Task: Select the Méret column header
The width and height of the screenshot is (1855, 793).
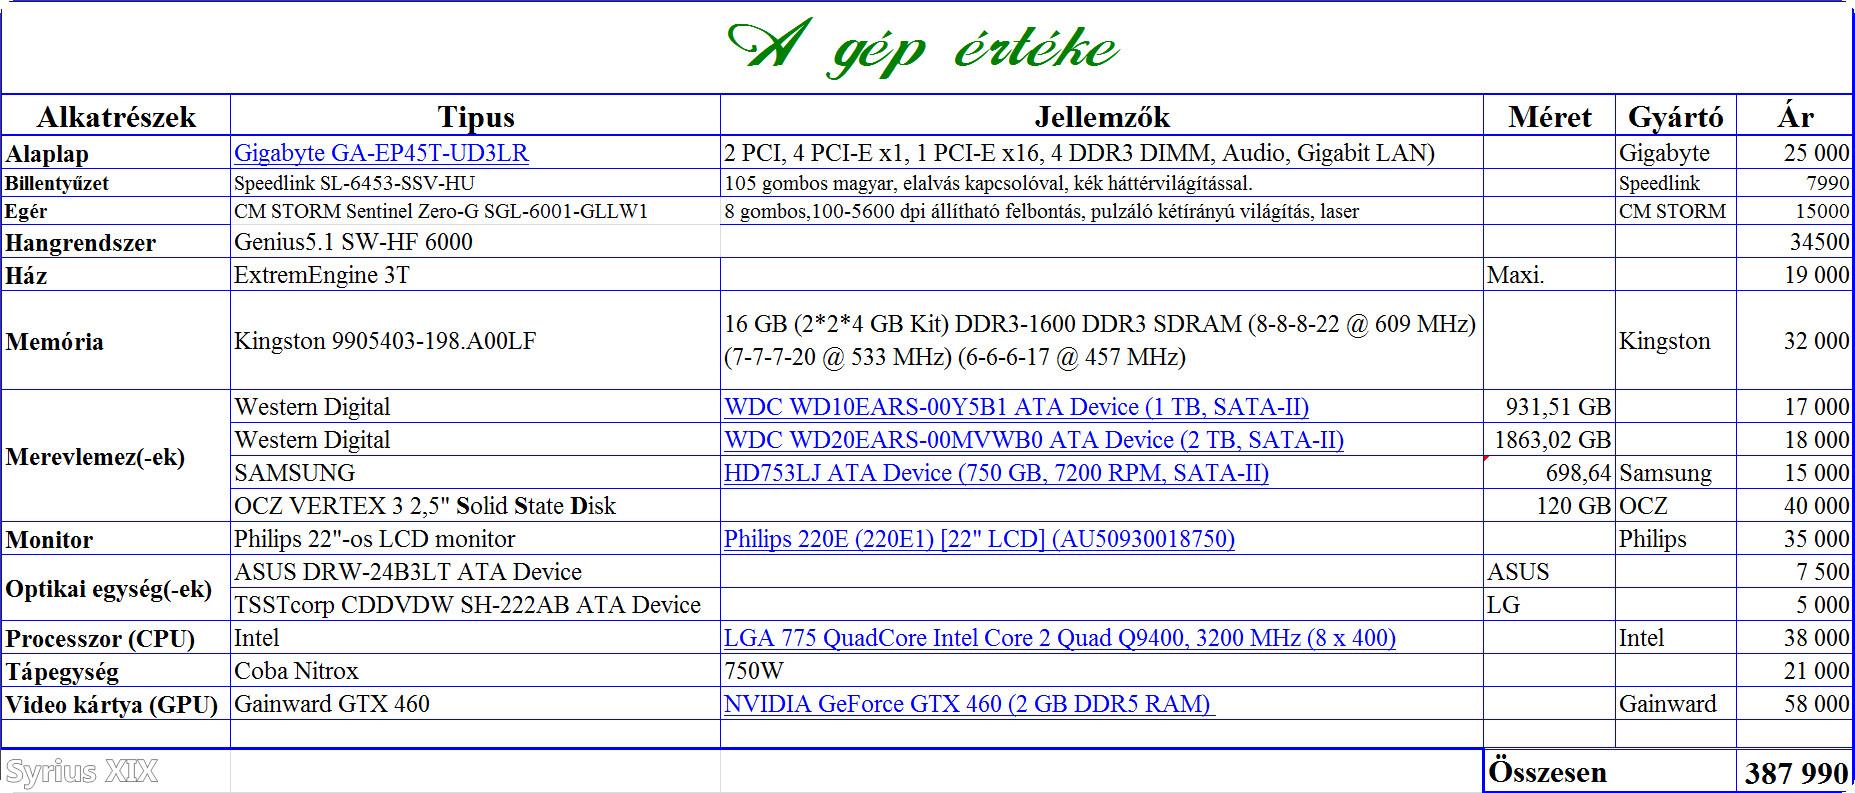Action: coord(1550,117)
